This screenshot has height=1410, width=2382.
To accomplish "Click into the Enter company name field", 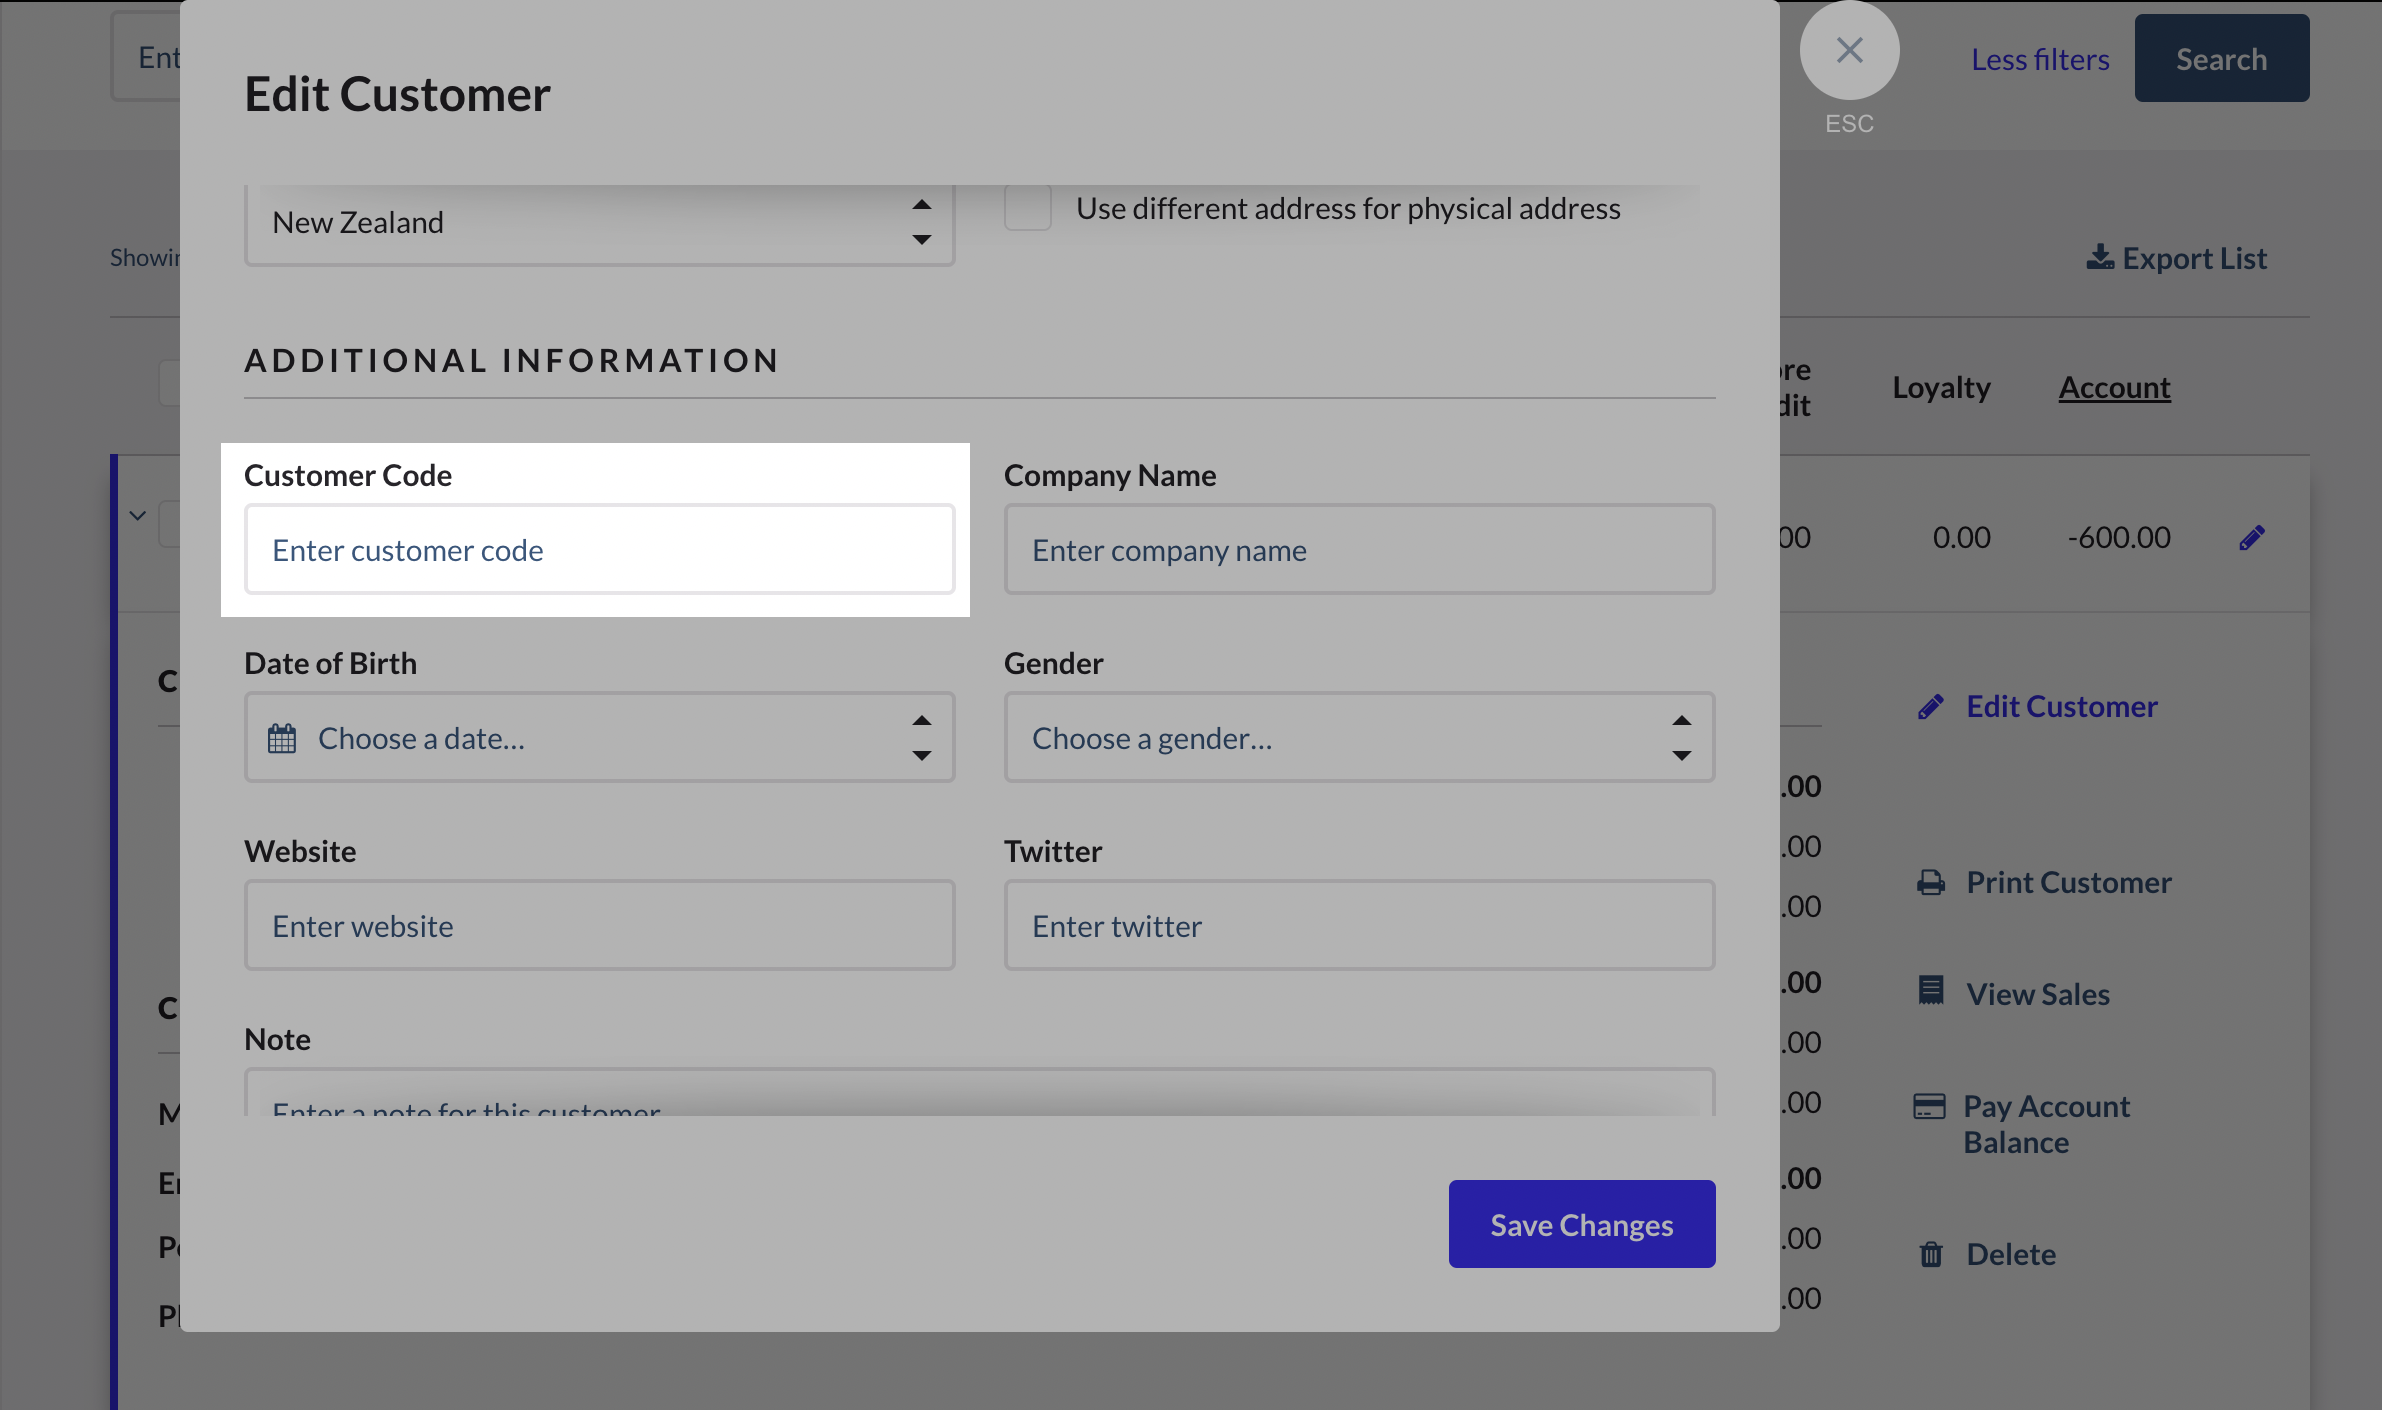I will tap(1359, 550).
